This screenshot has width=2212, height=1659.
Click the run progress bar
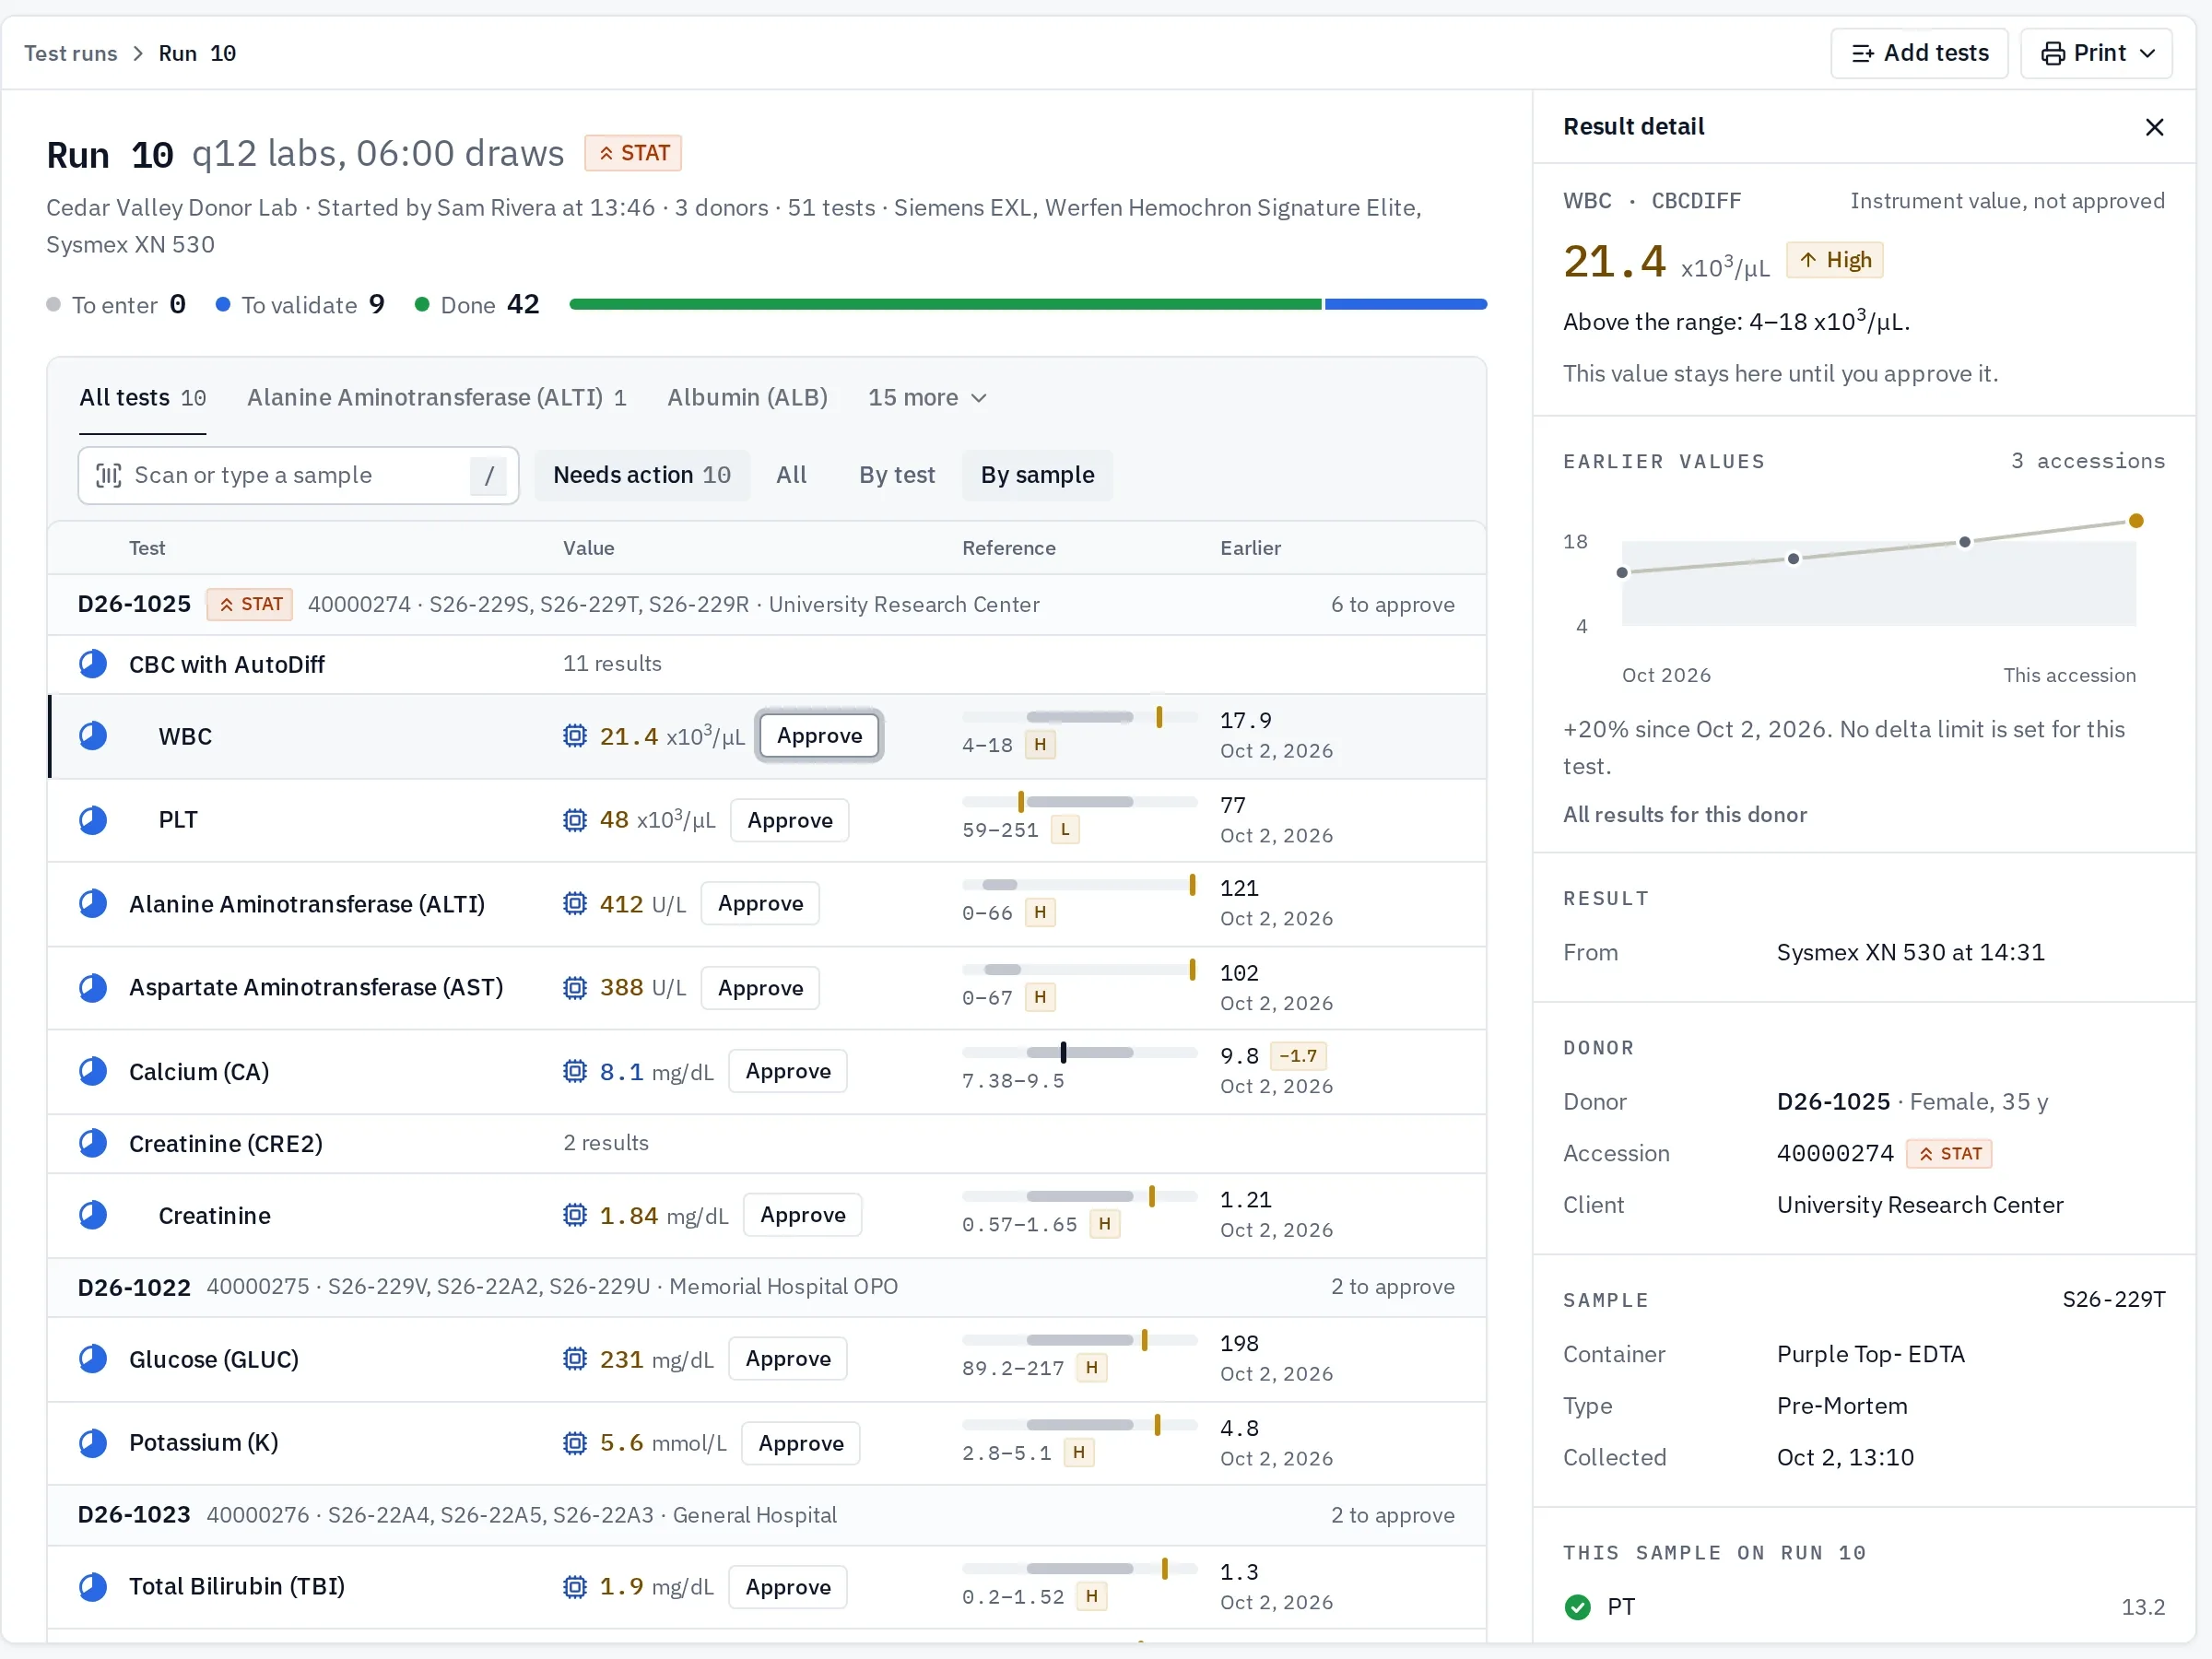(1027, 304)
